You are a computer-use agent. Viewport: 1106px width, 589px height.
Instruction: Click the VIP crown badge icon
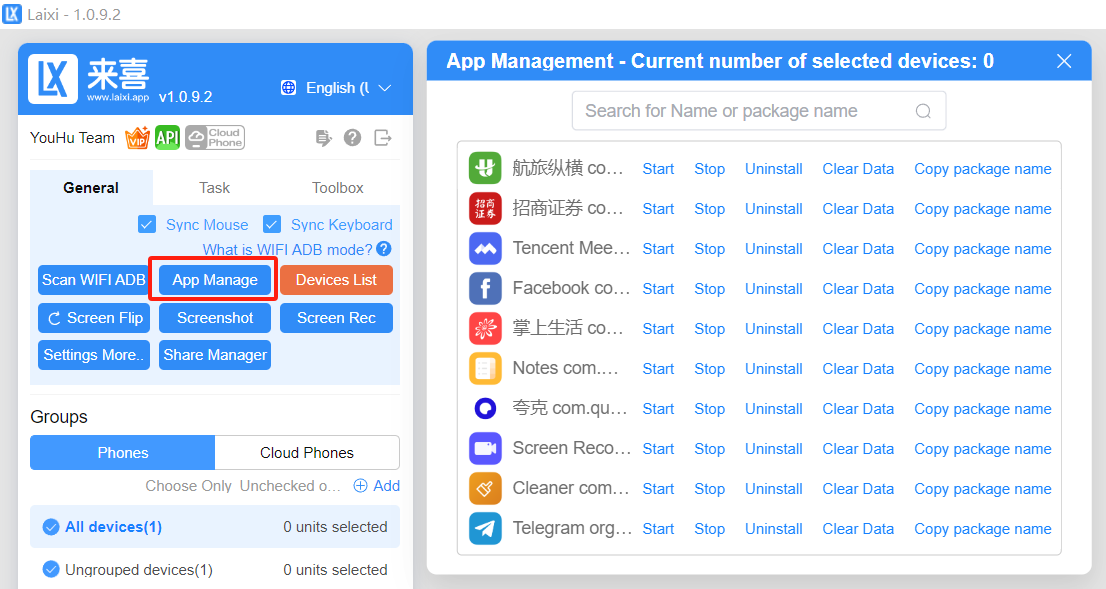(138, 138)
